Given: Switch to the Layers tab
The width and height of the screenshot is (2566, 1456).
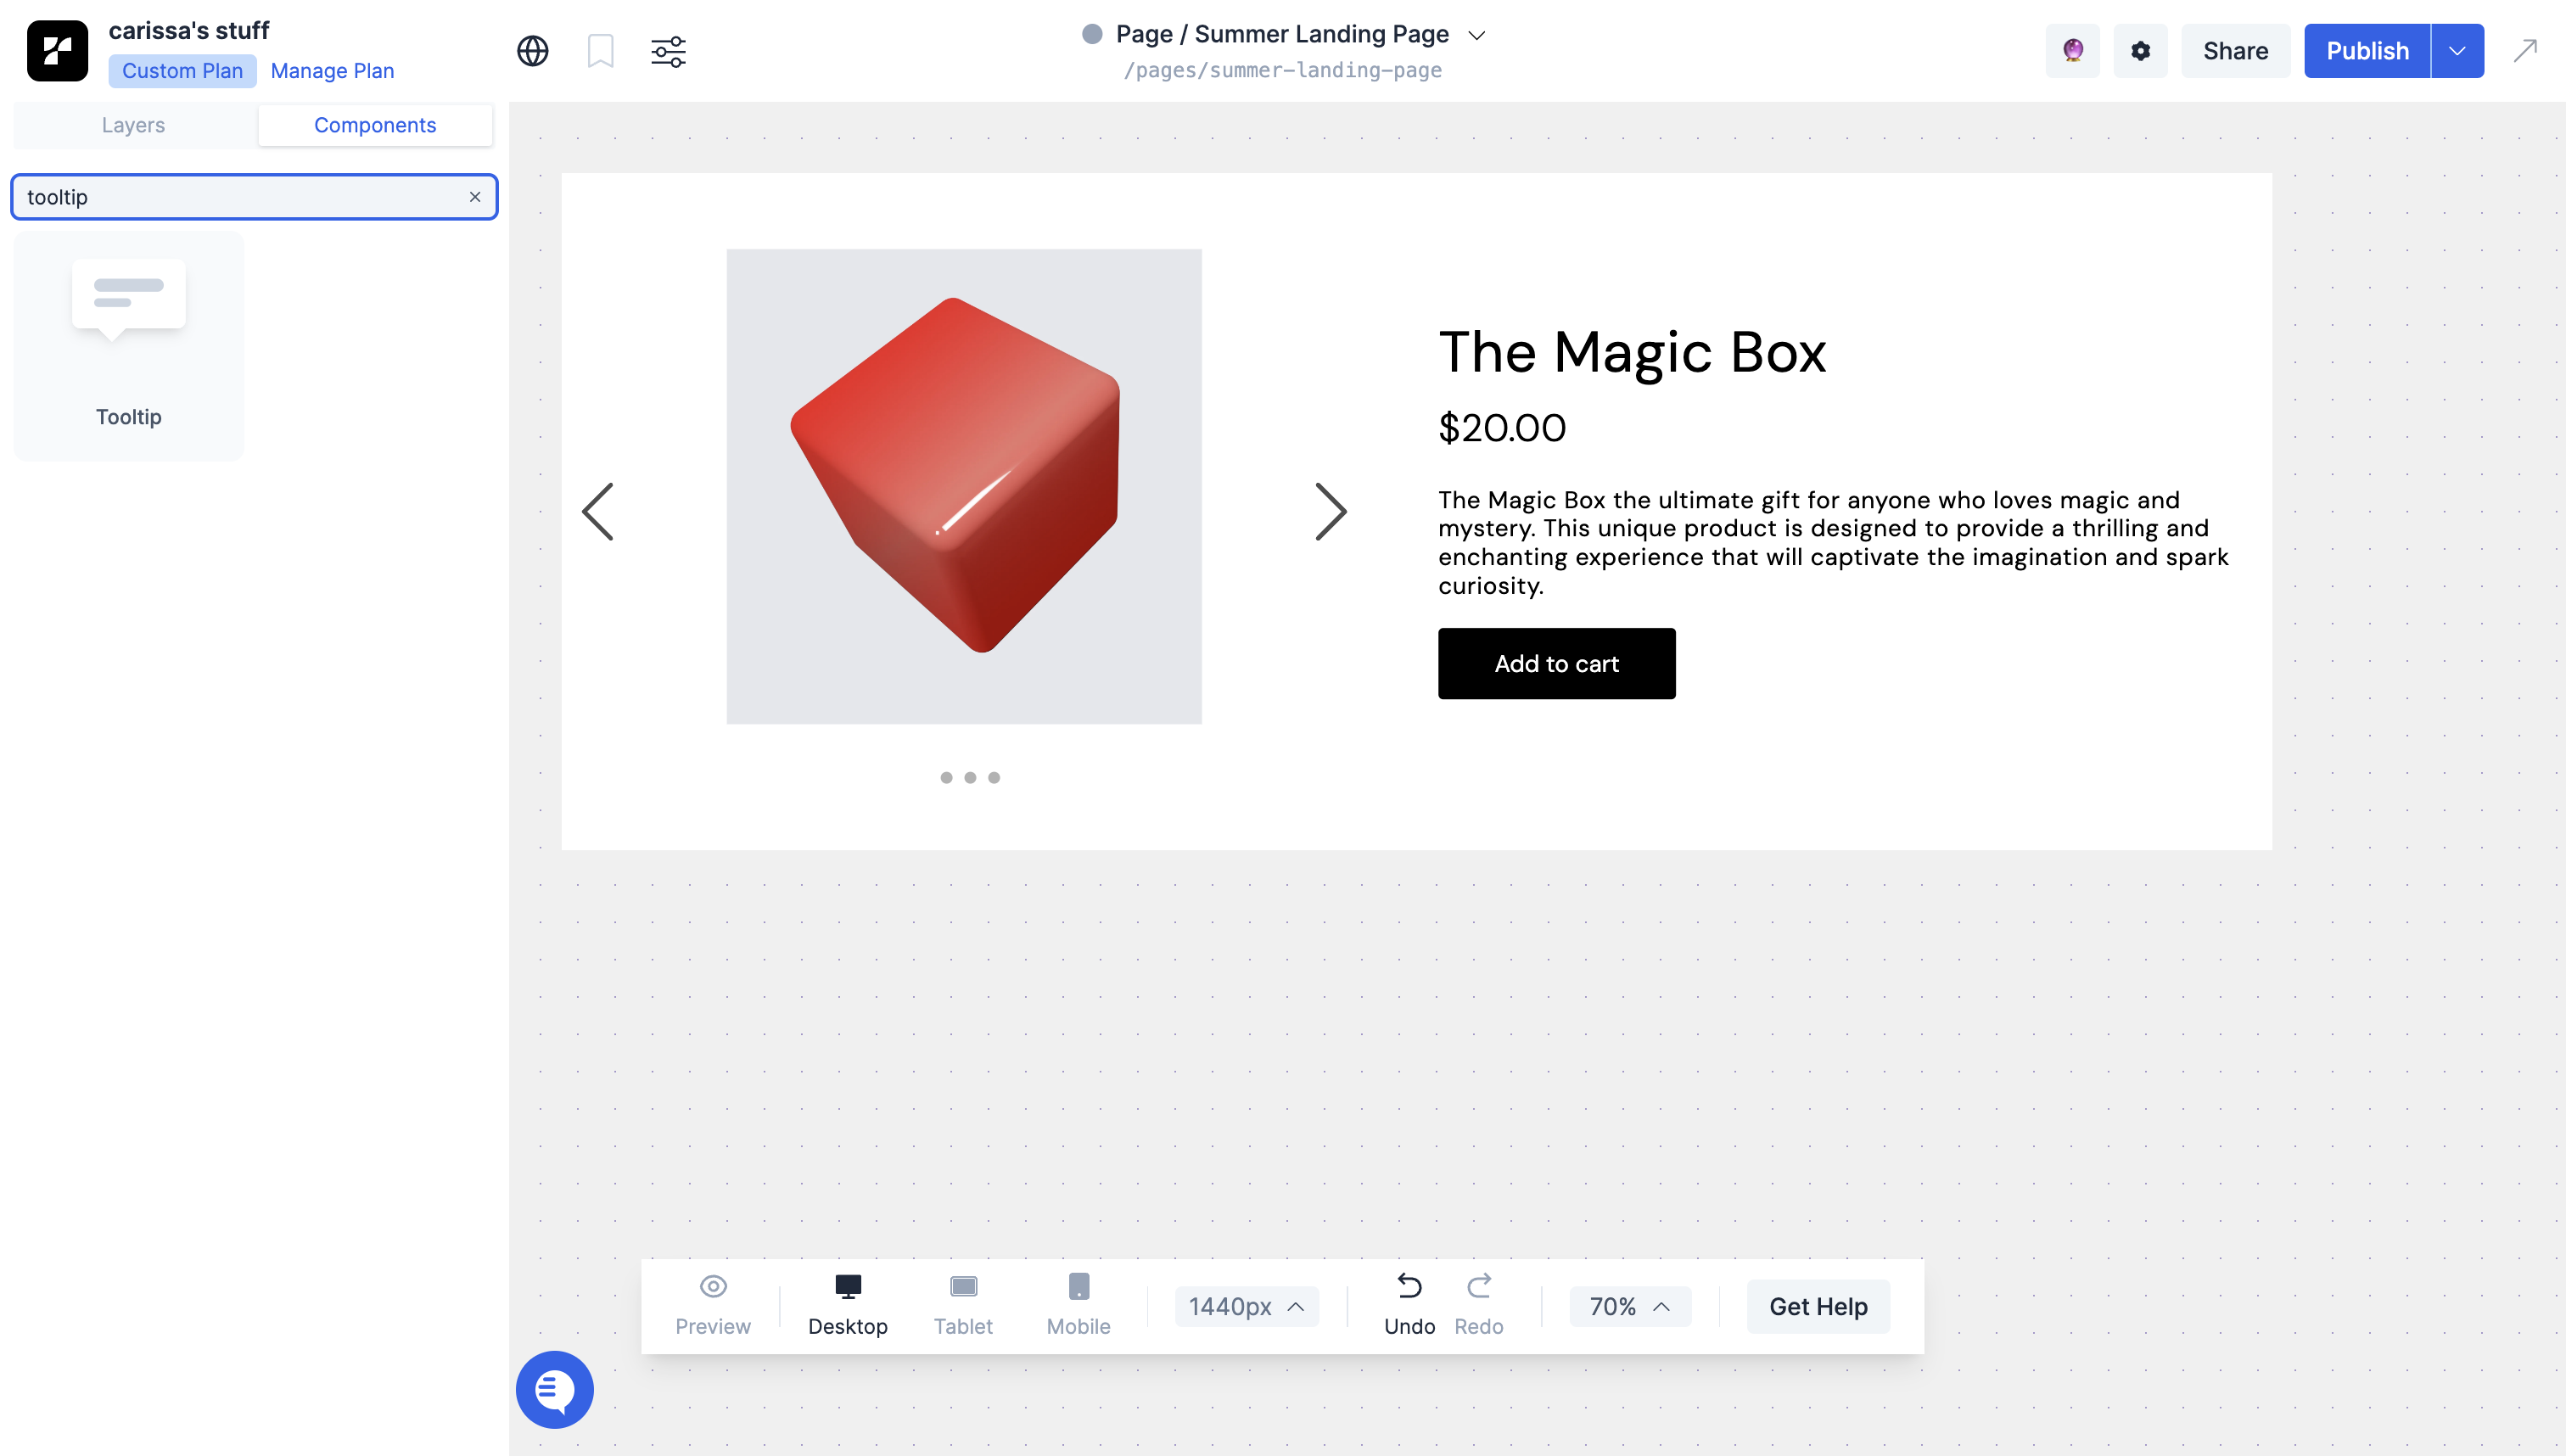Looking at the screenshot, I should (x=133, y=125).
